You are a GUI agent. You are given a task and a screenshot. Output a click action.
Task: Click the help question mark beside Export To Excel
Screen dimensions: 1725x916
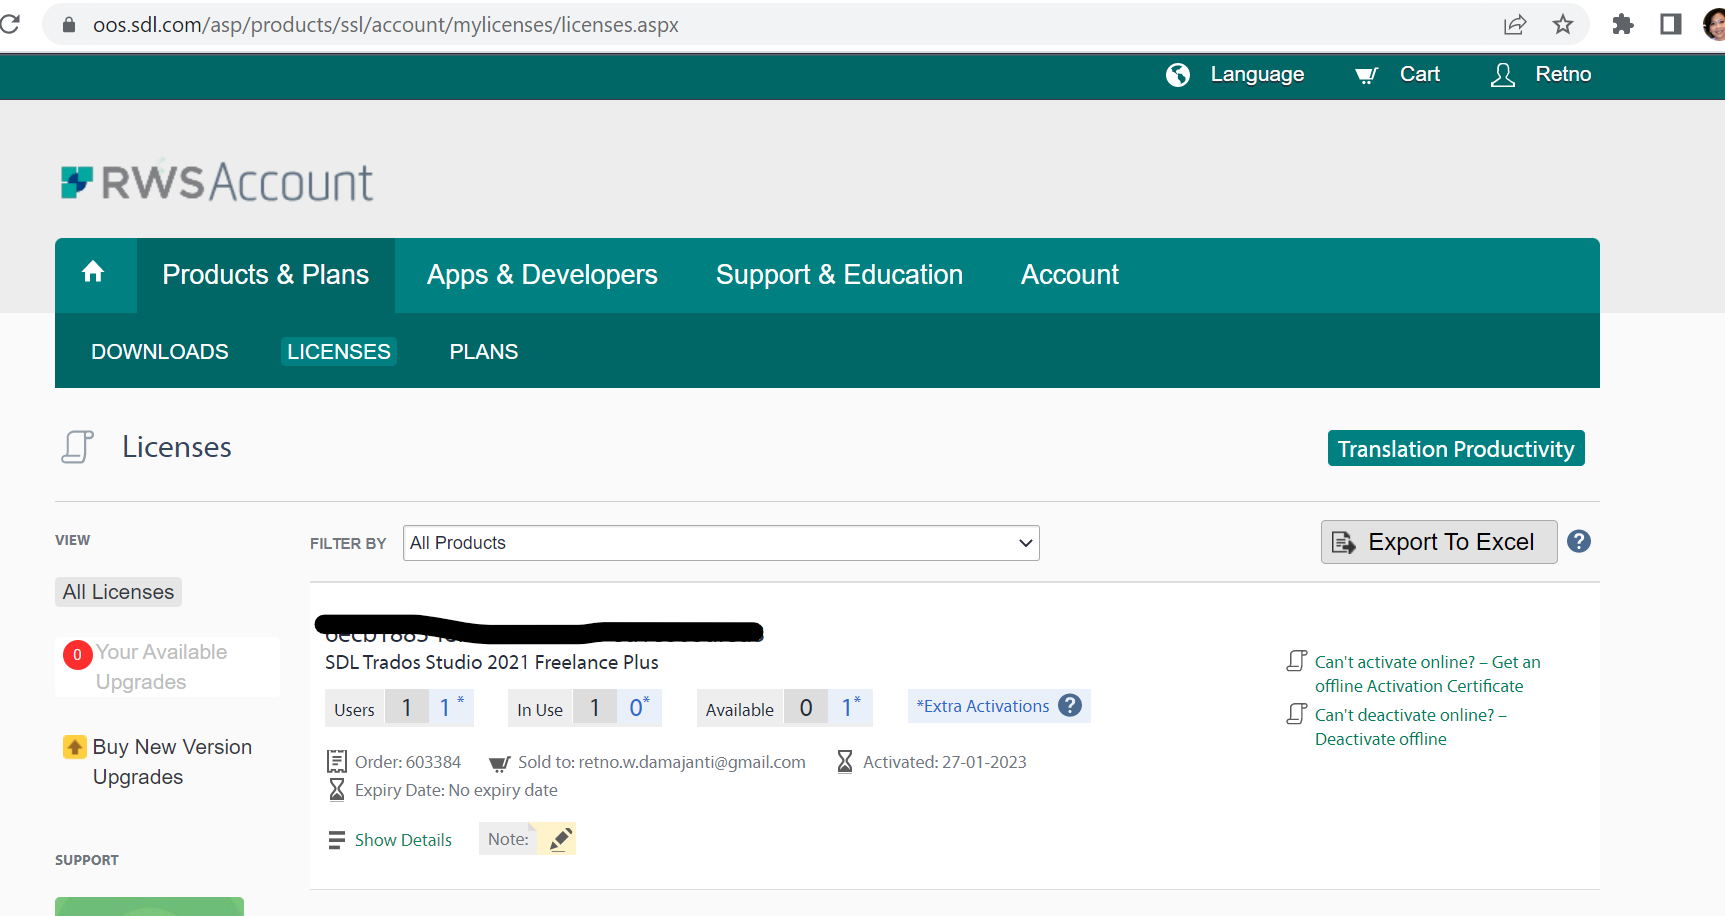tap(1579, 541)
